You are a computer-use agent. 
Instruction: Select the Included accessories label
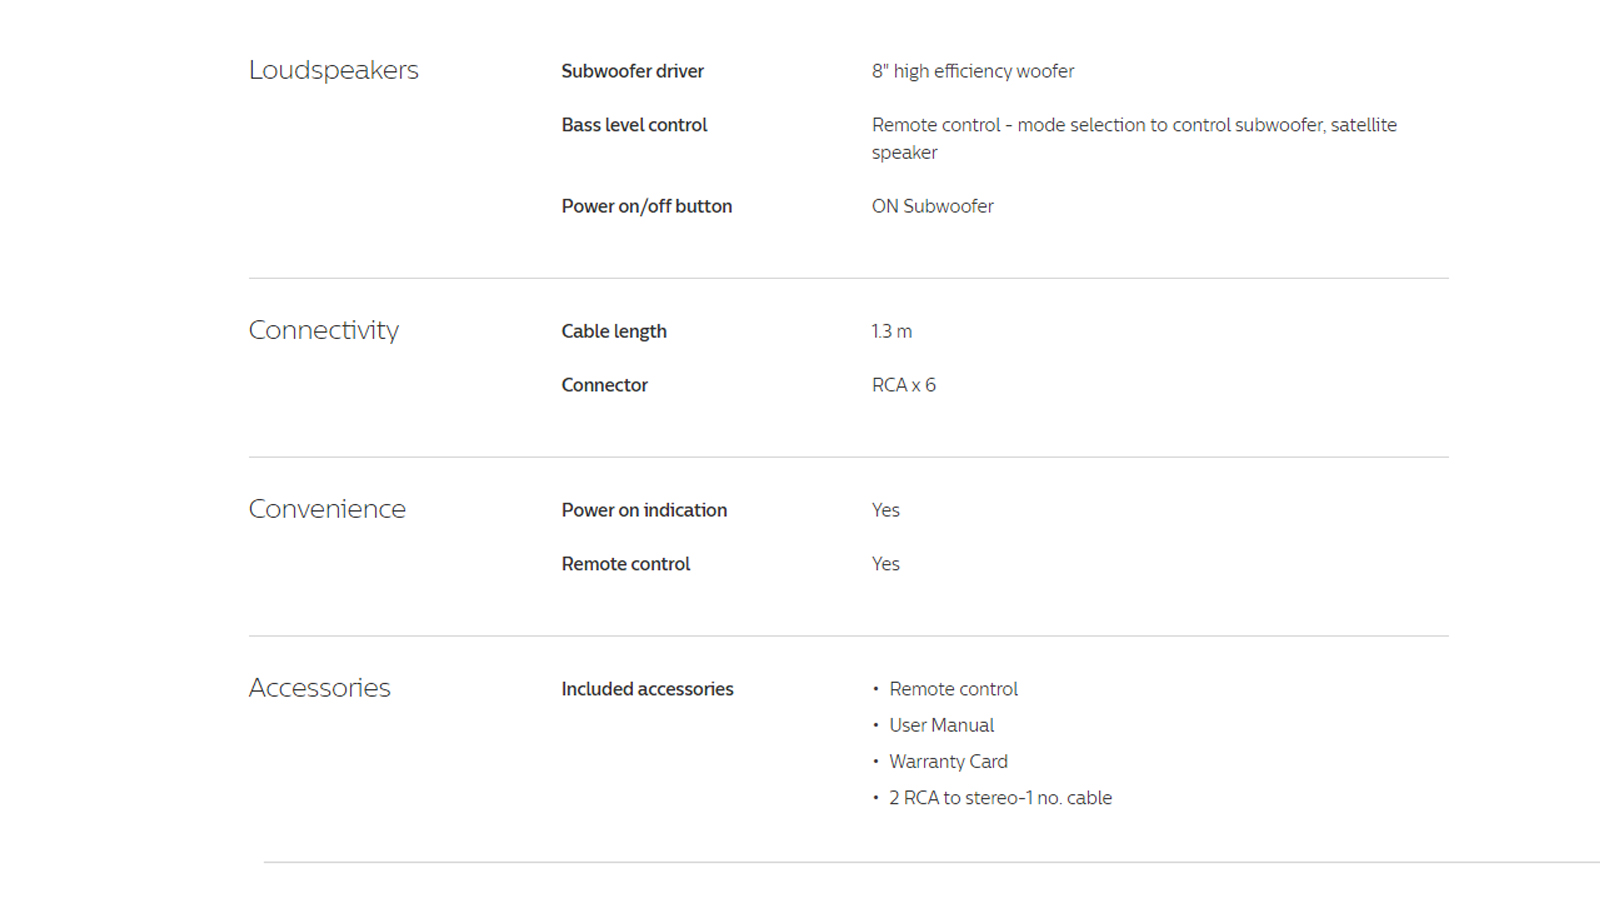[647, 689]
